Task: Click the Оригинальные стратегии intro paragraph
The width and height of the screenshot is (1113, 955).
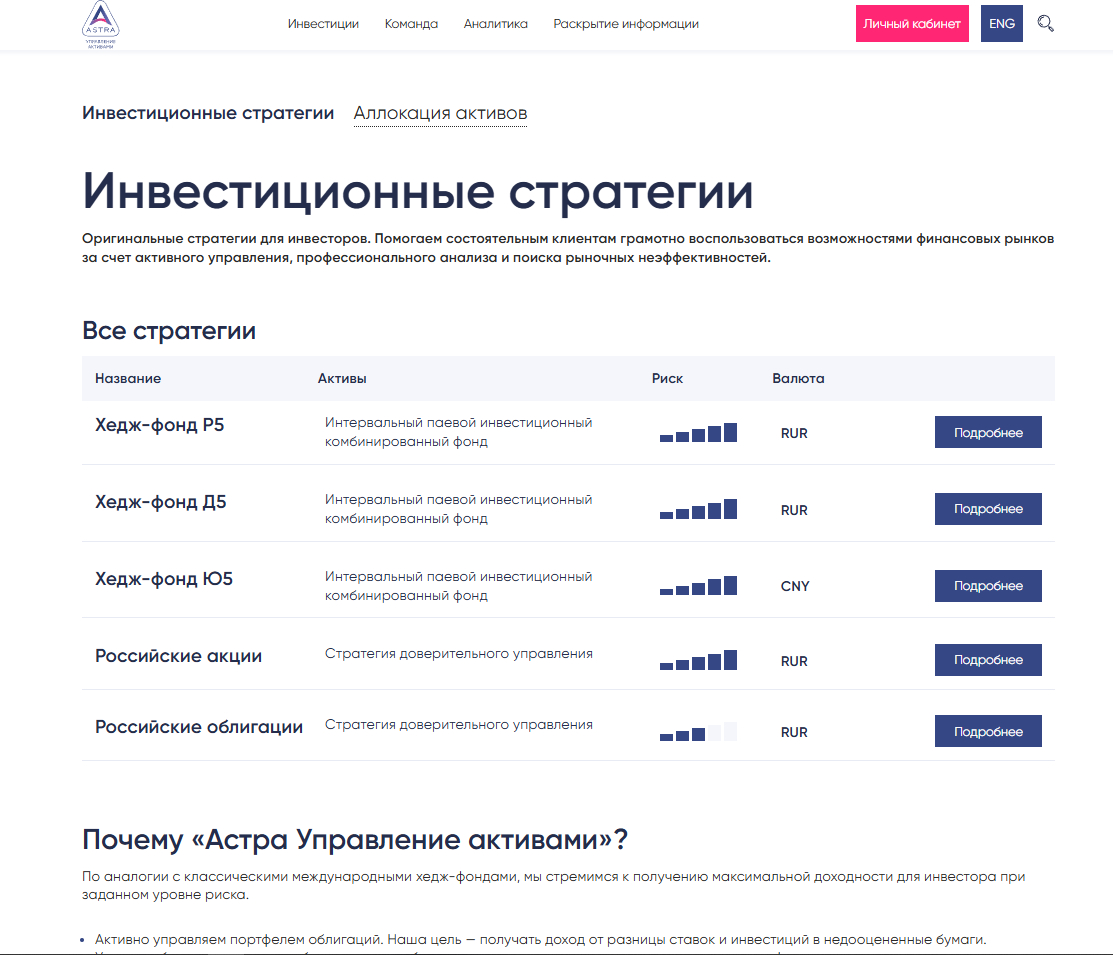Action: [568, 248]
